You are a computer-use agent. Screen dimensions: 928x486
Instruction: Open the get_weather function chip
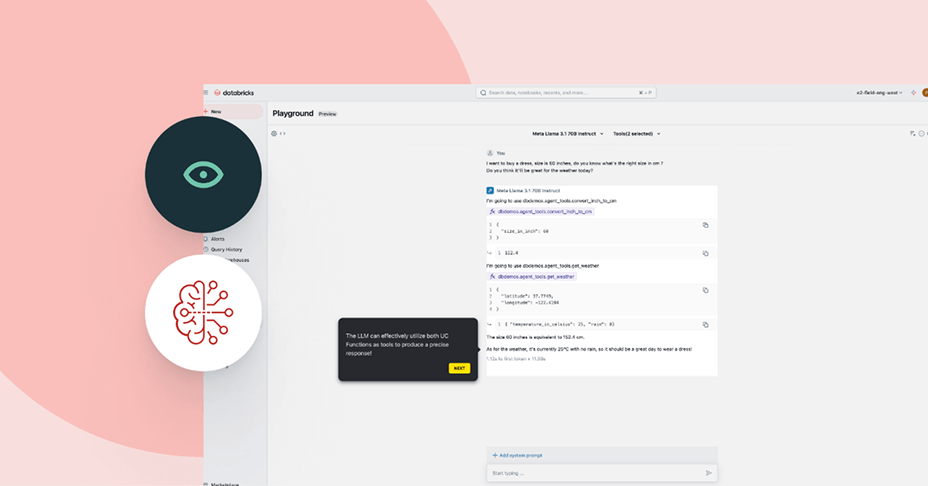[x=531, y=276]
